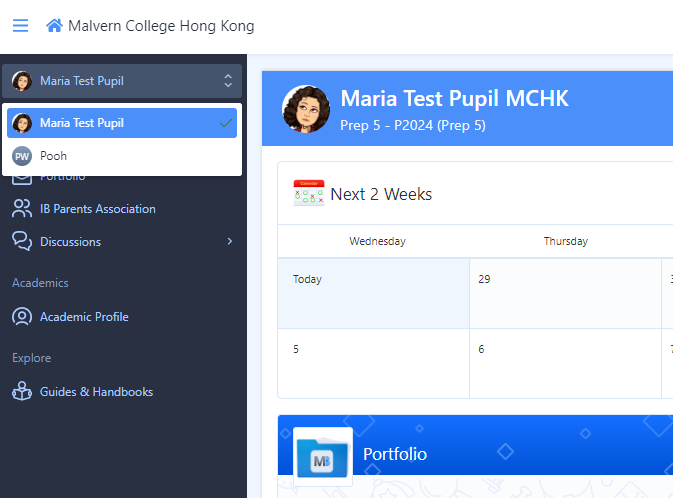
Task: Select the calendar cell for the 29th
Action: coord(565,294)
